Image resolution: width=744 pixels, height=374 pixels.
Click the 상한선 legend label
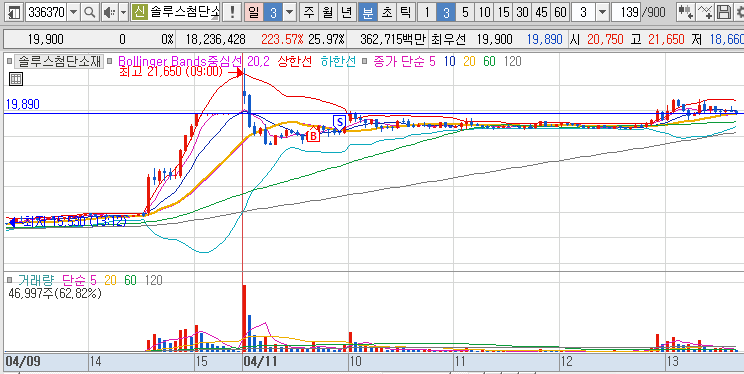point(295,61)
